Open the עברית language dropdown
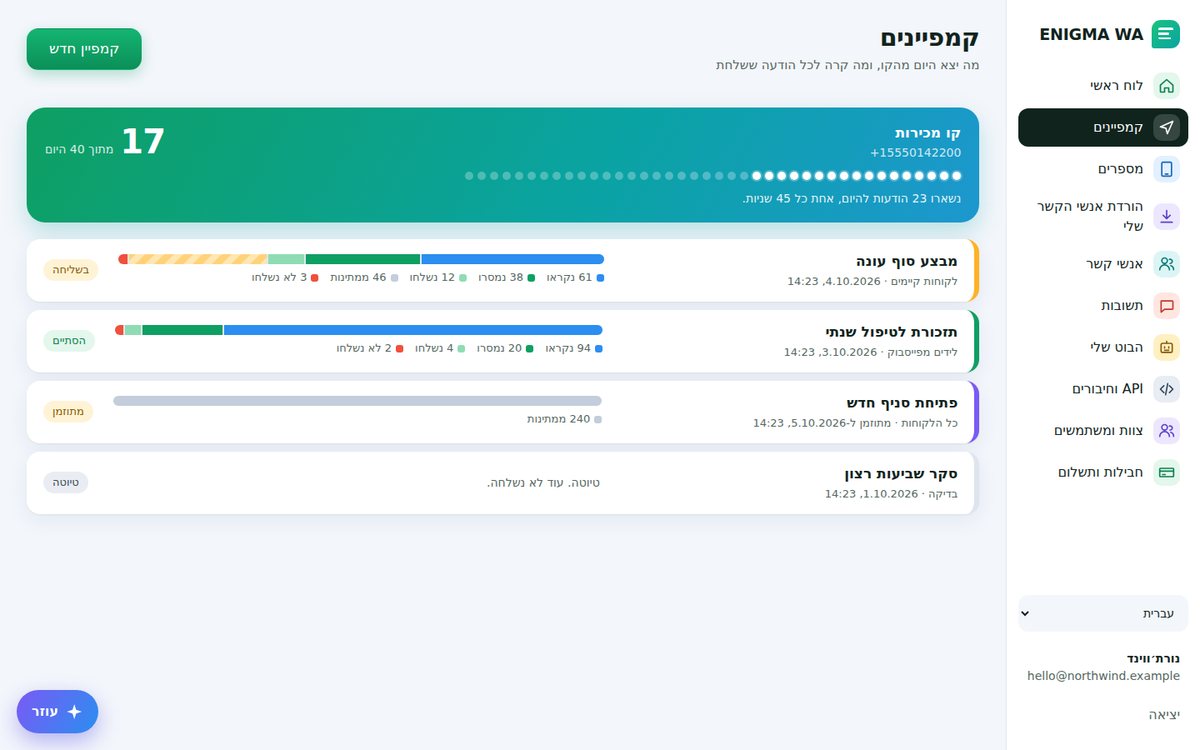 point(1103,613)
